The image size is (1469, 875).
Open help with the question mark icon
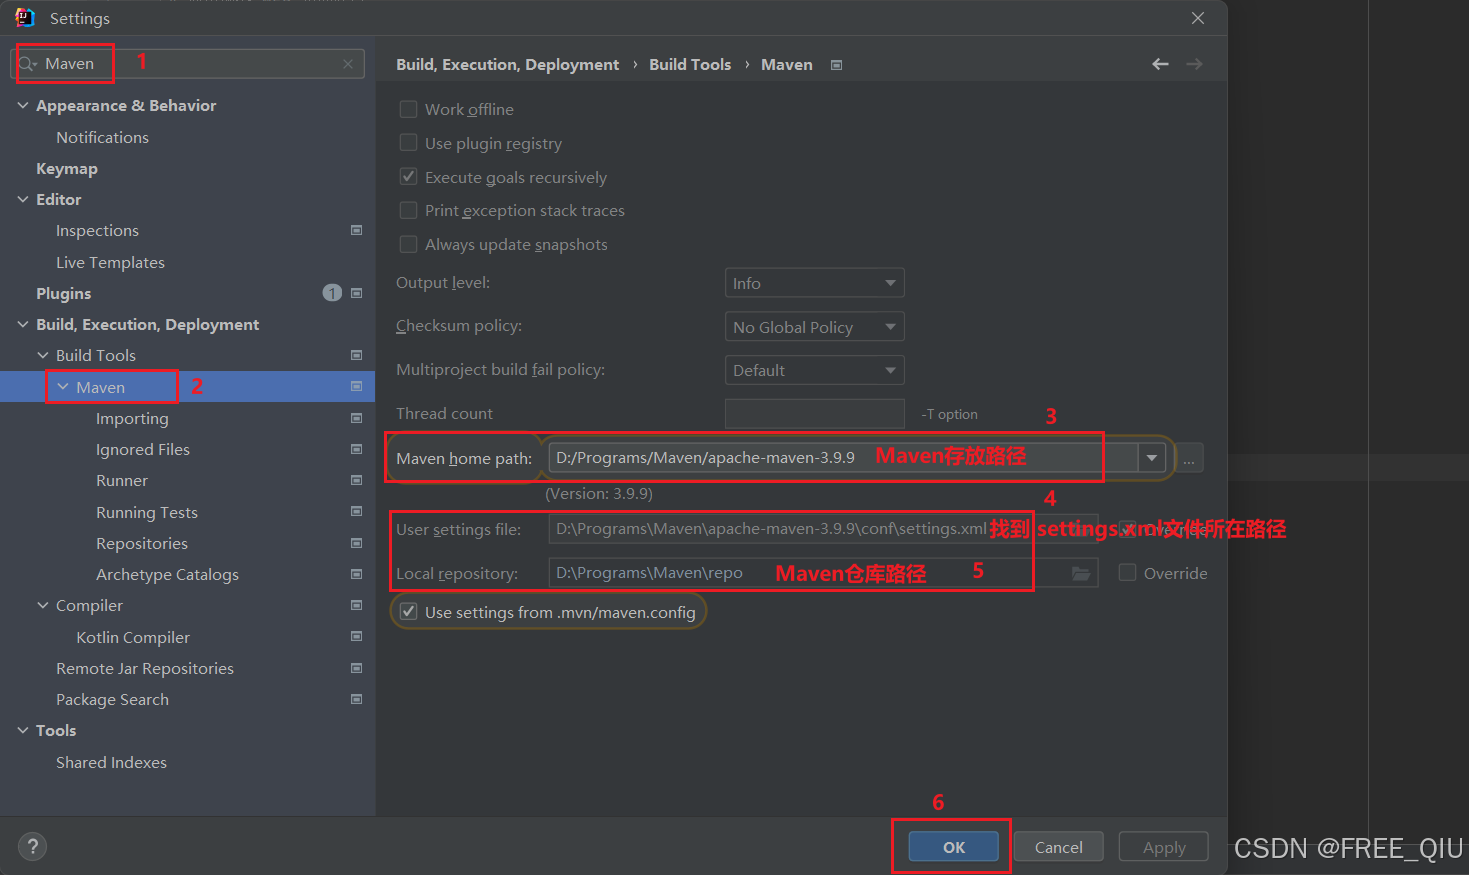tap(32, 847)
